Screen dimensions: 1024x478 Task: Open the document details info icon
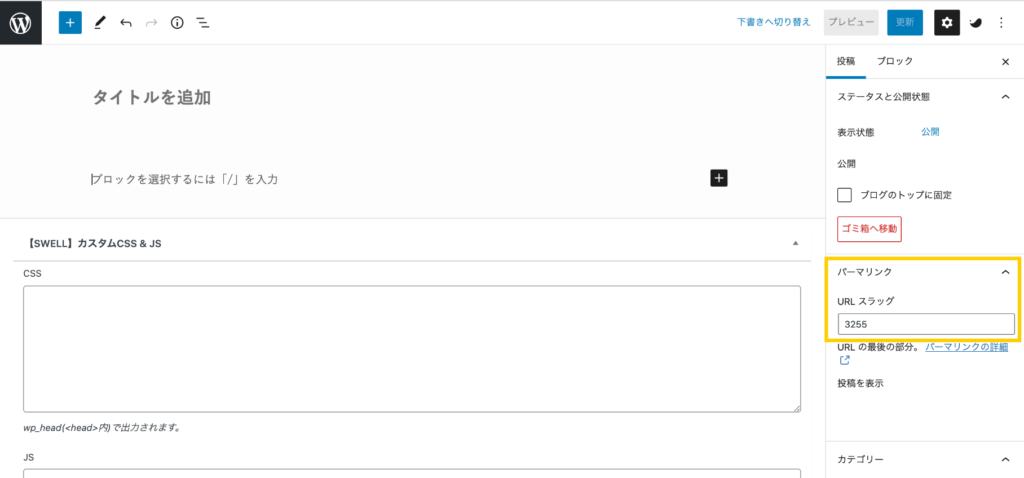[x=177, y=23]
